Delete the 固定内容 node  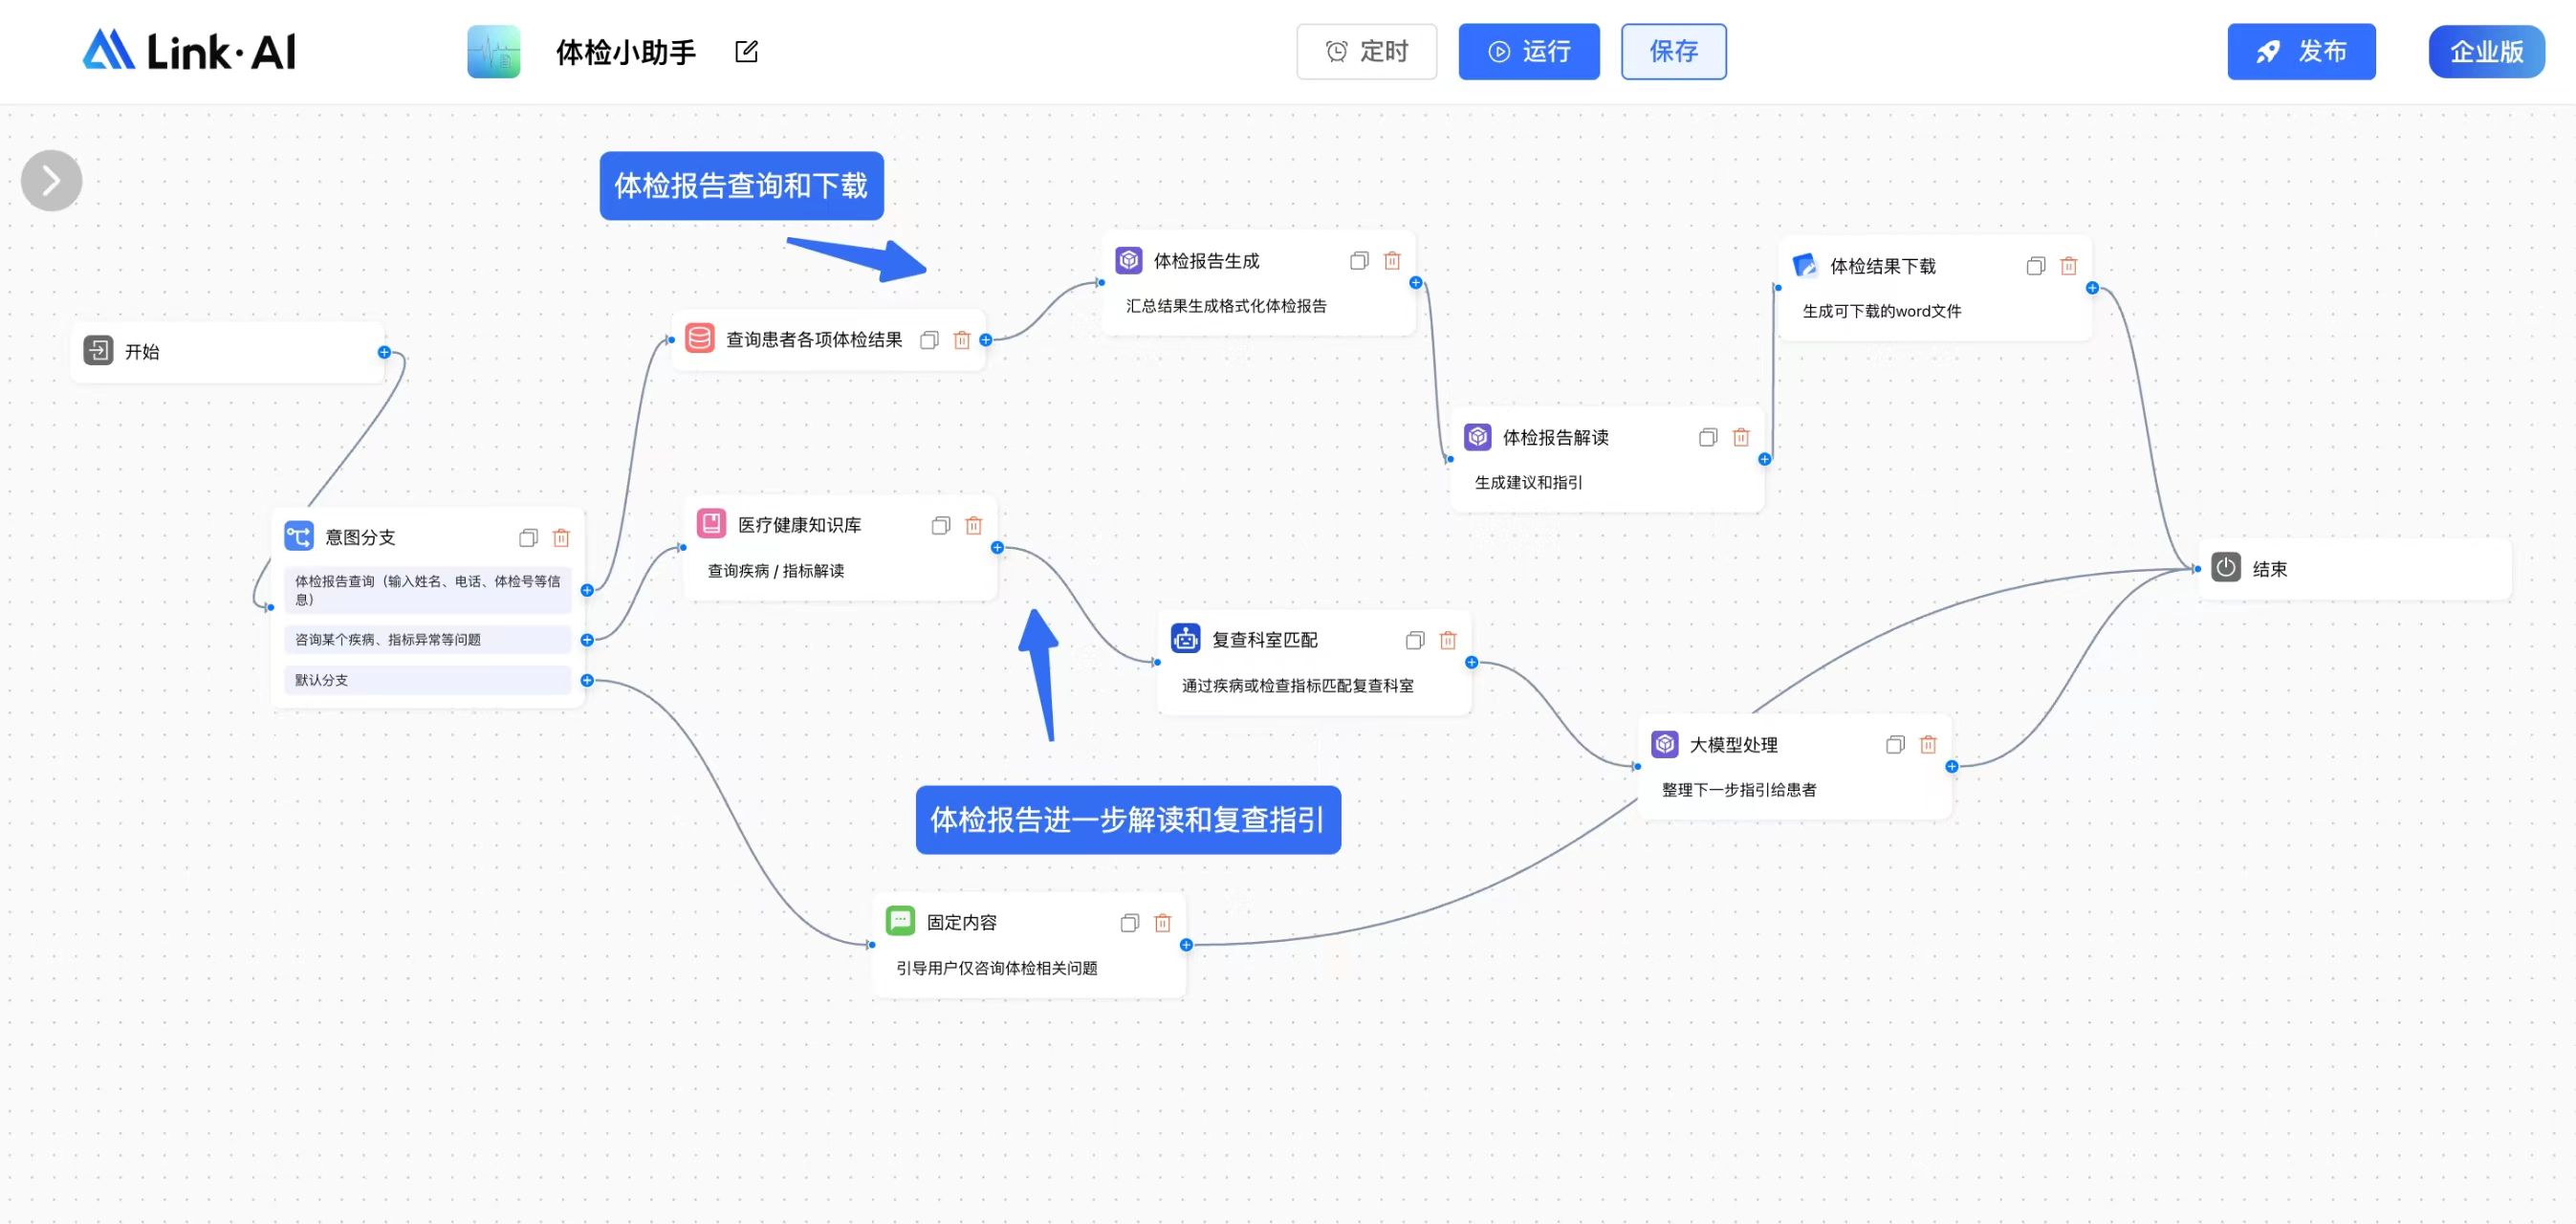coord(1163,923)
